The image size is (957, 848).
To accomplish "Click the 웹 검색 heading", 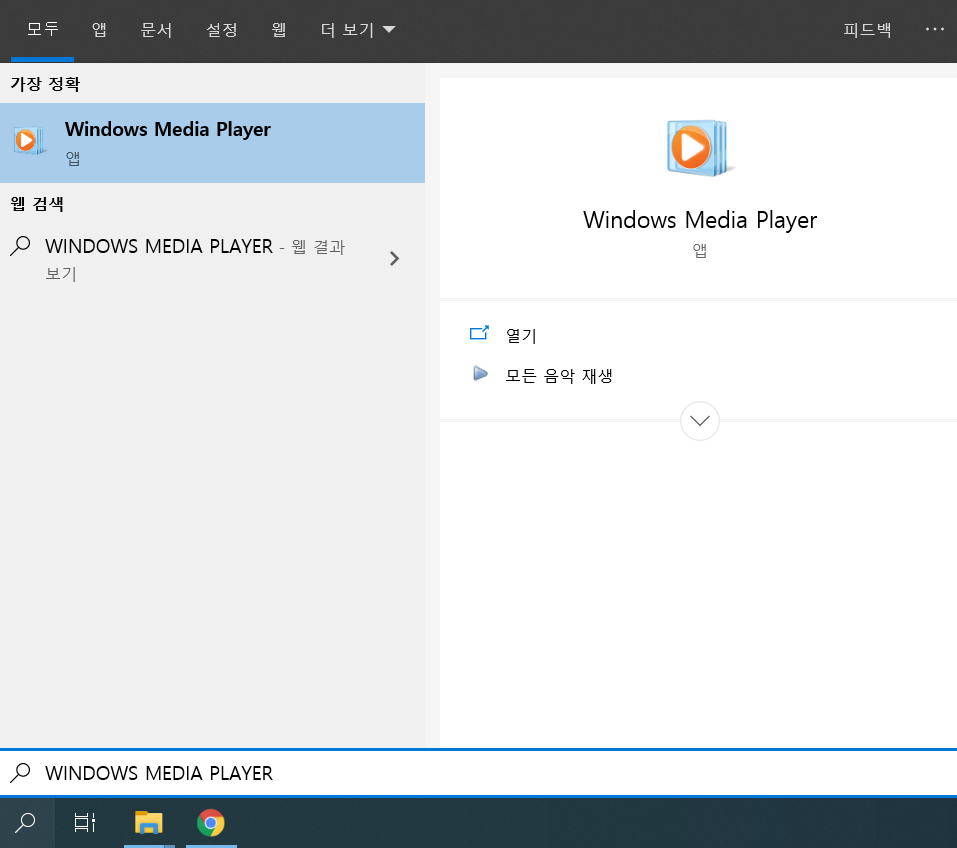I will pos(37,203).
